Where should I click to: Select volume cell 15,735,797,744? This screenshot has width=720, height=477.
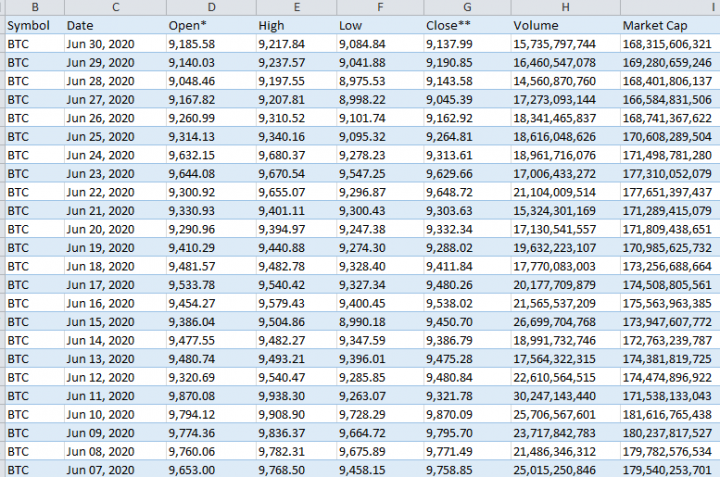(566, 44)
